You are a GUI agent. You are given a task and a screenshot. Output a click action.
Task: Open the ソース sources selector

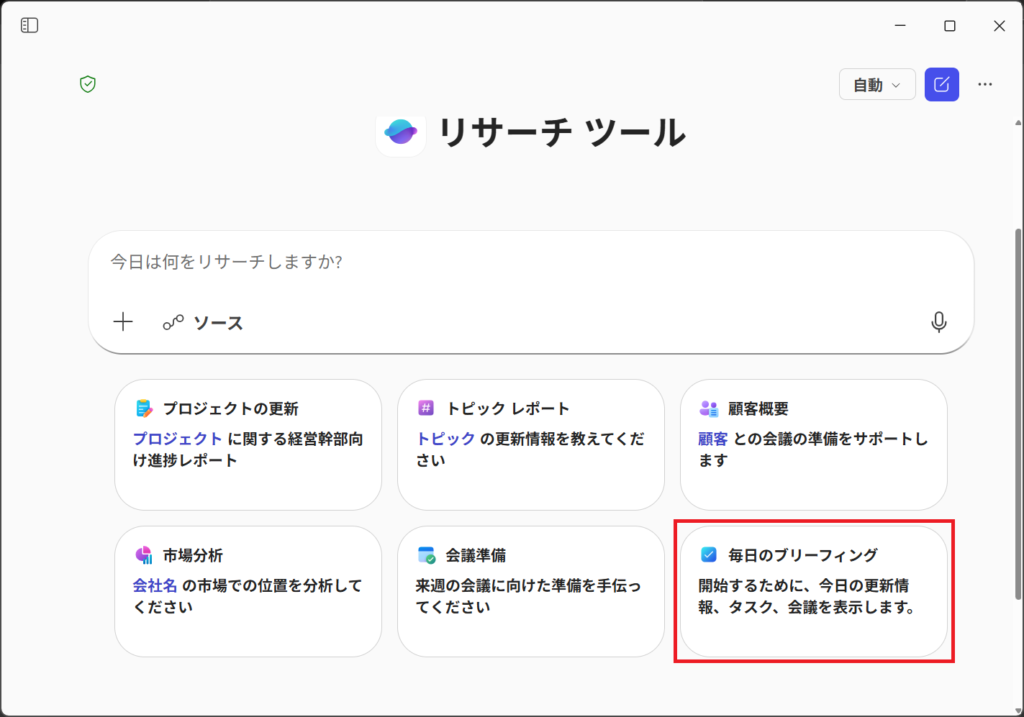tap(204, 322)
